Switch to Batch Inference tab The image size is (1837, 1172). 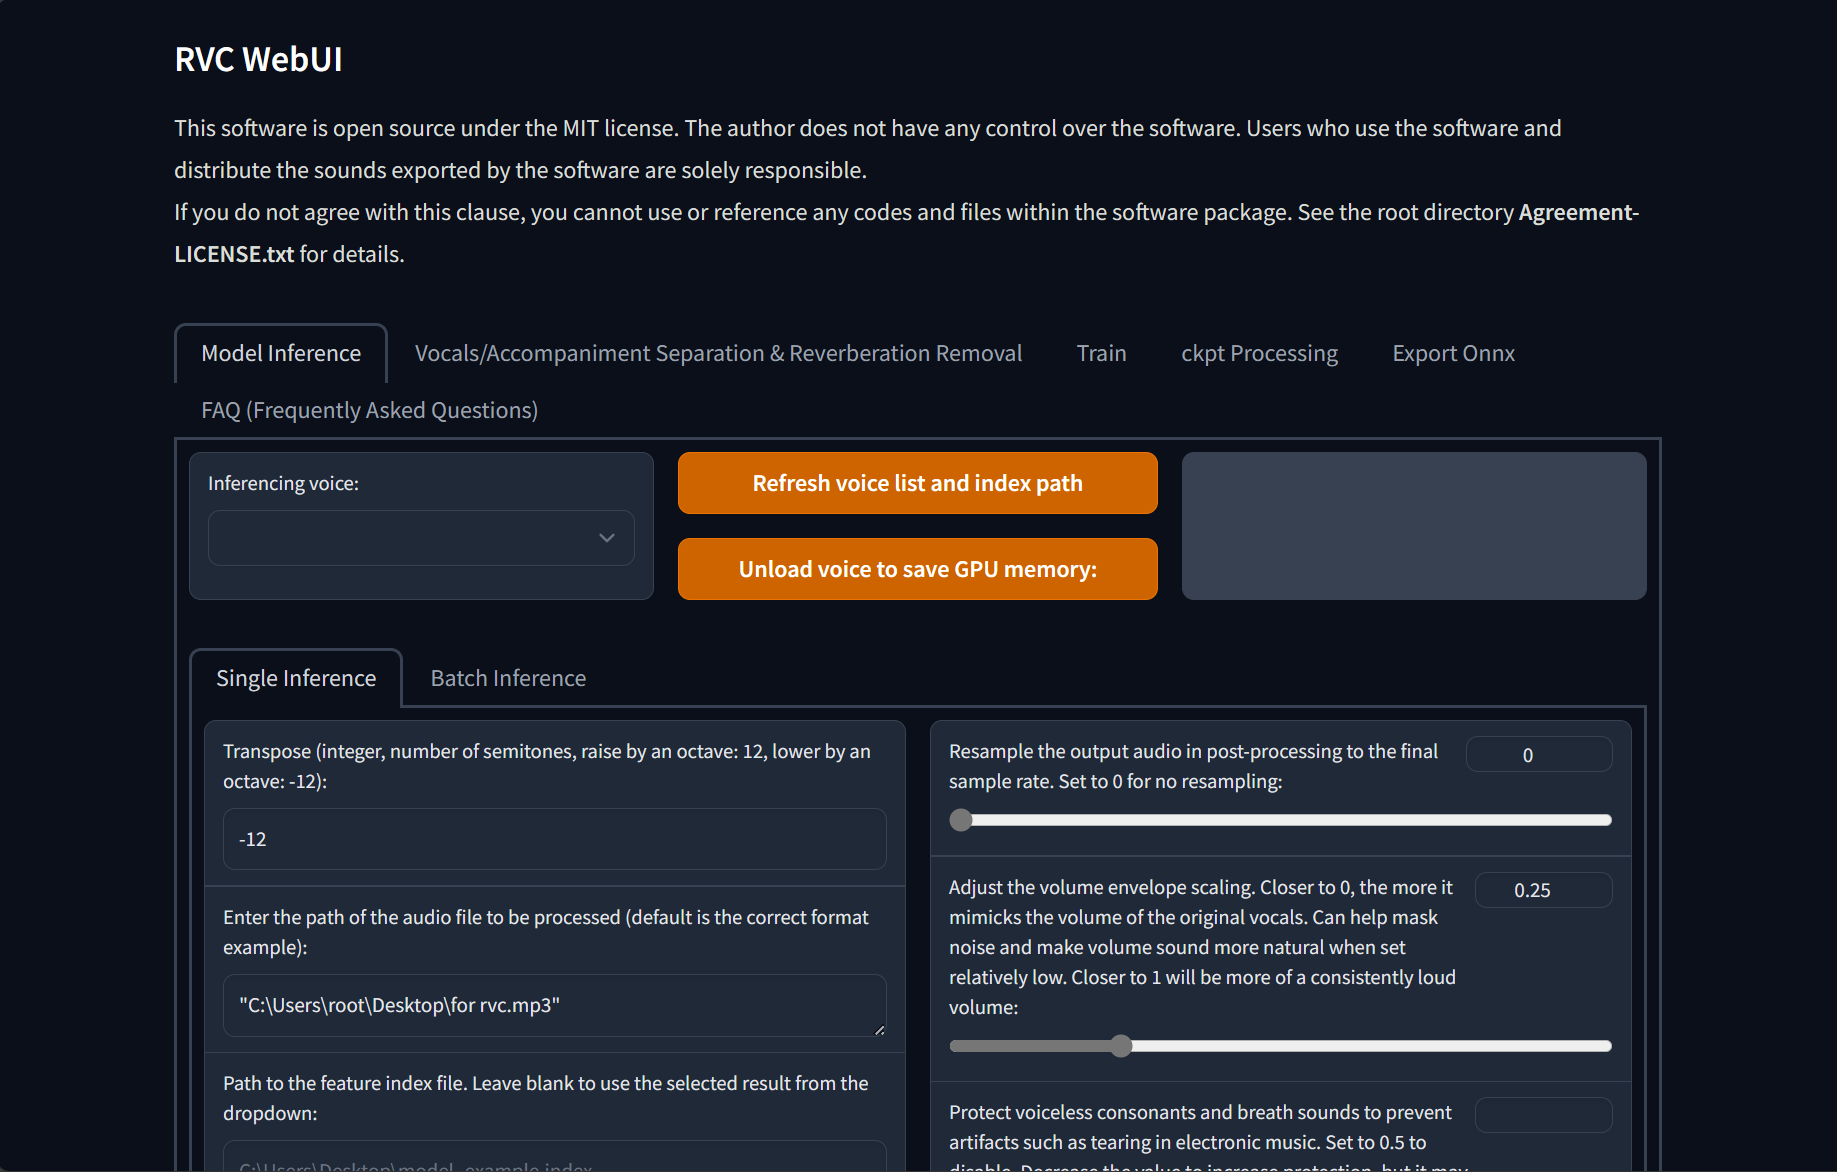(x=508, y=678)
